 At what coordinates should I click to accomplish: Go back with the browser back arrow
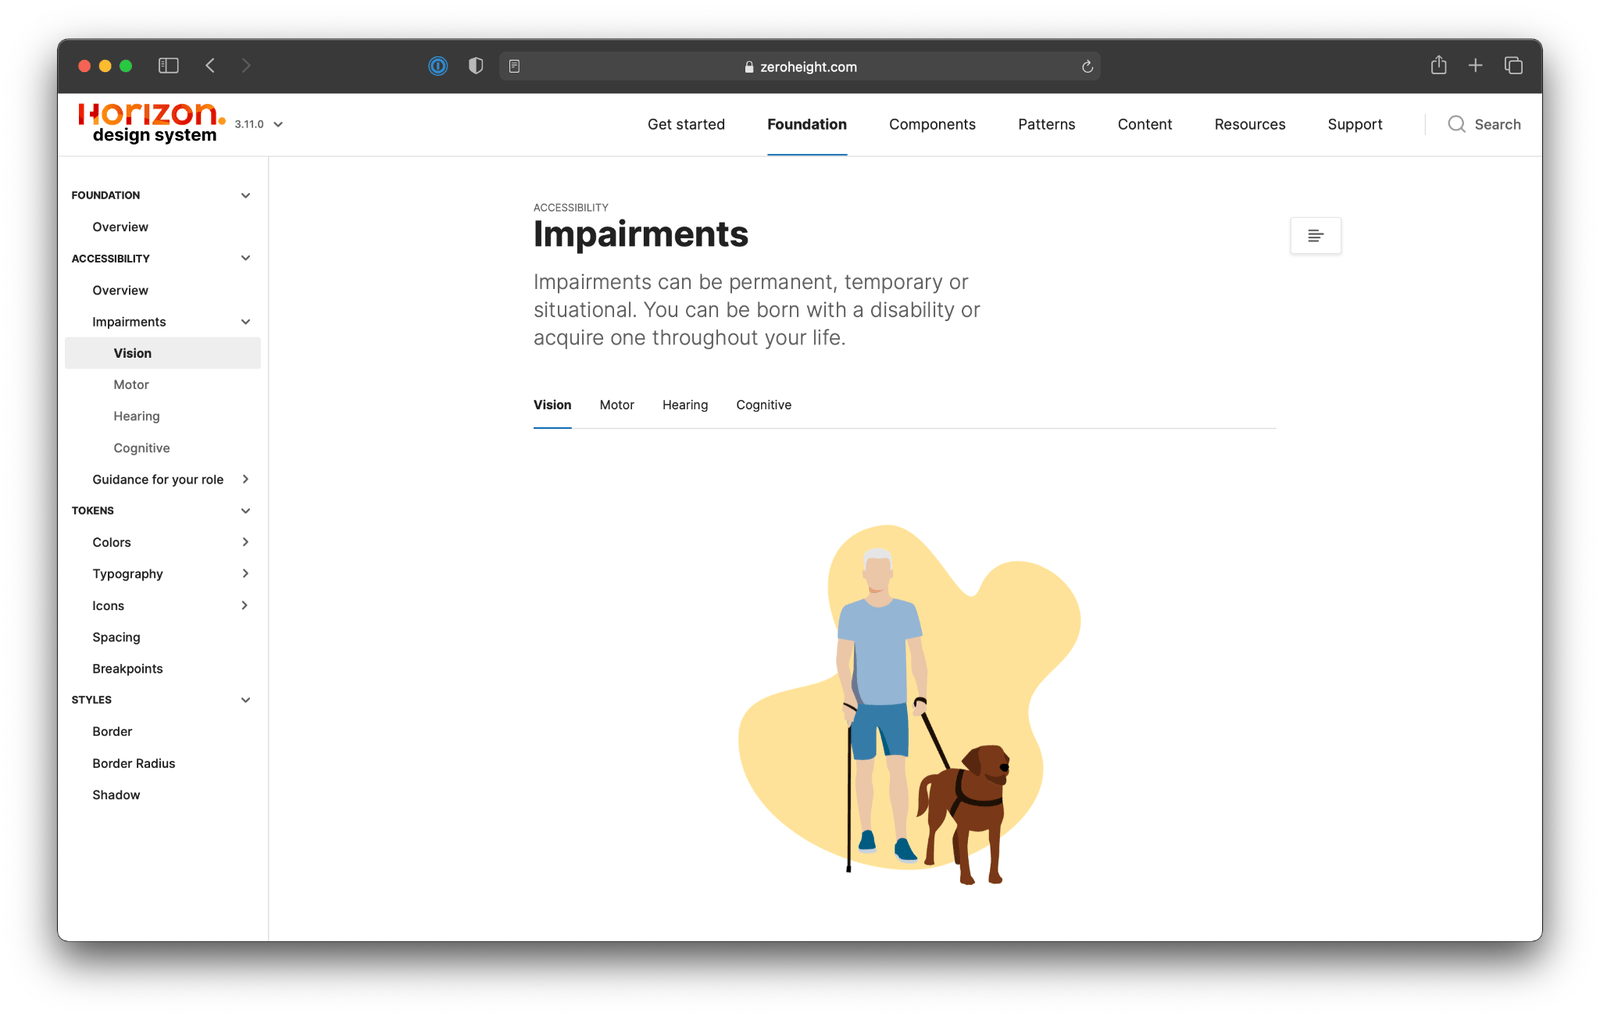(x=210, y=66)
